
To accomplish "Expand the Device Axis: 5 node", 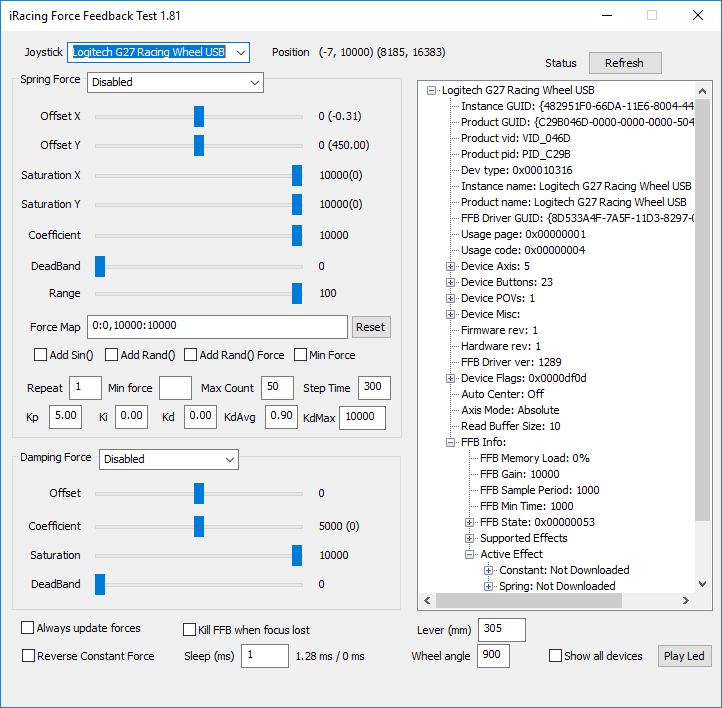I will (x=450, y=267).
